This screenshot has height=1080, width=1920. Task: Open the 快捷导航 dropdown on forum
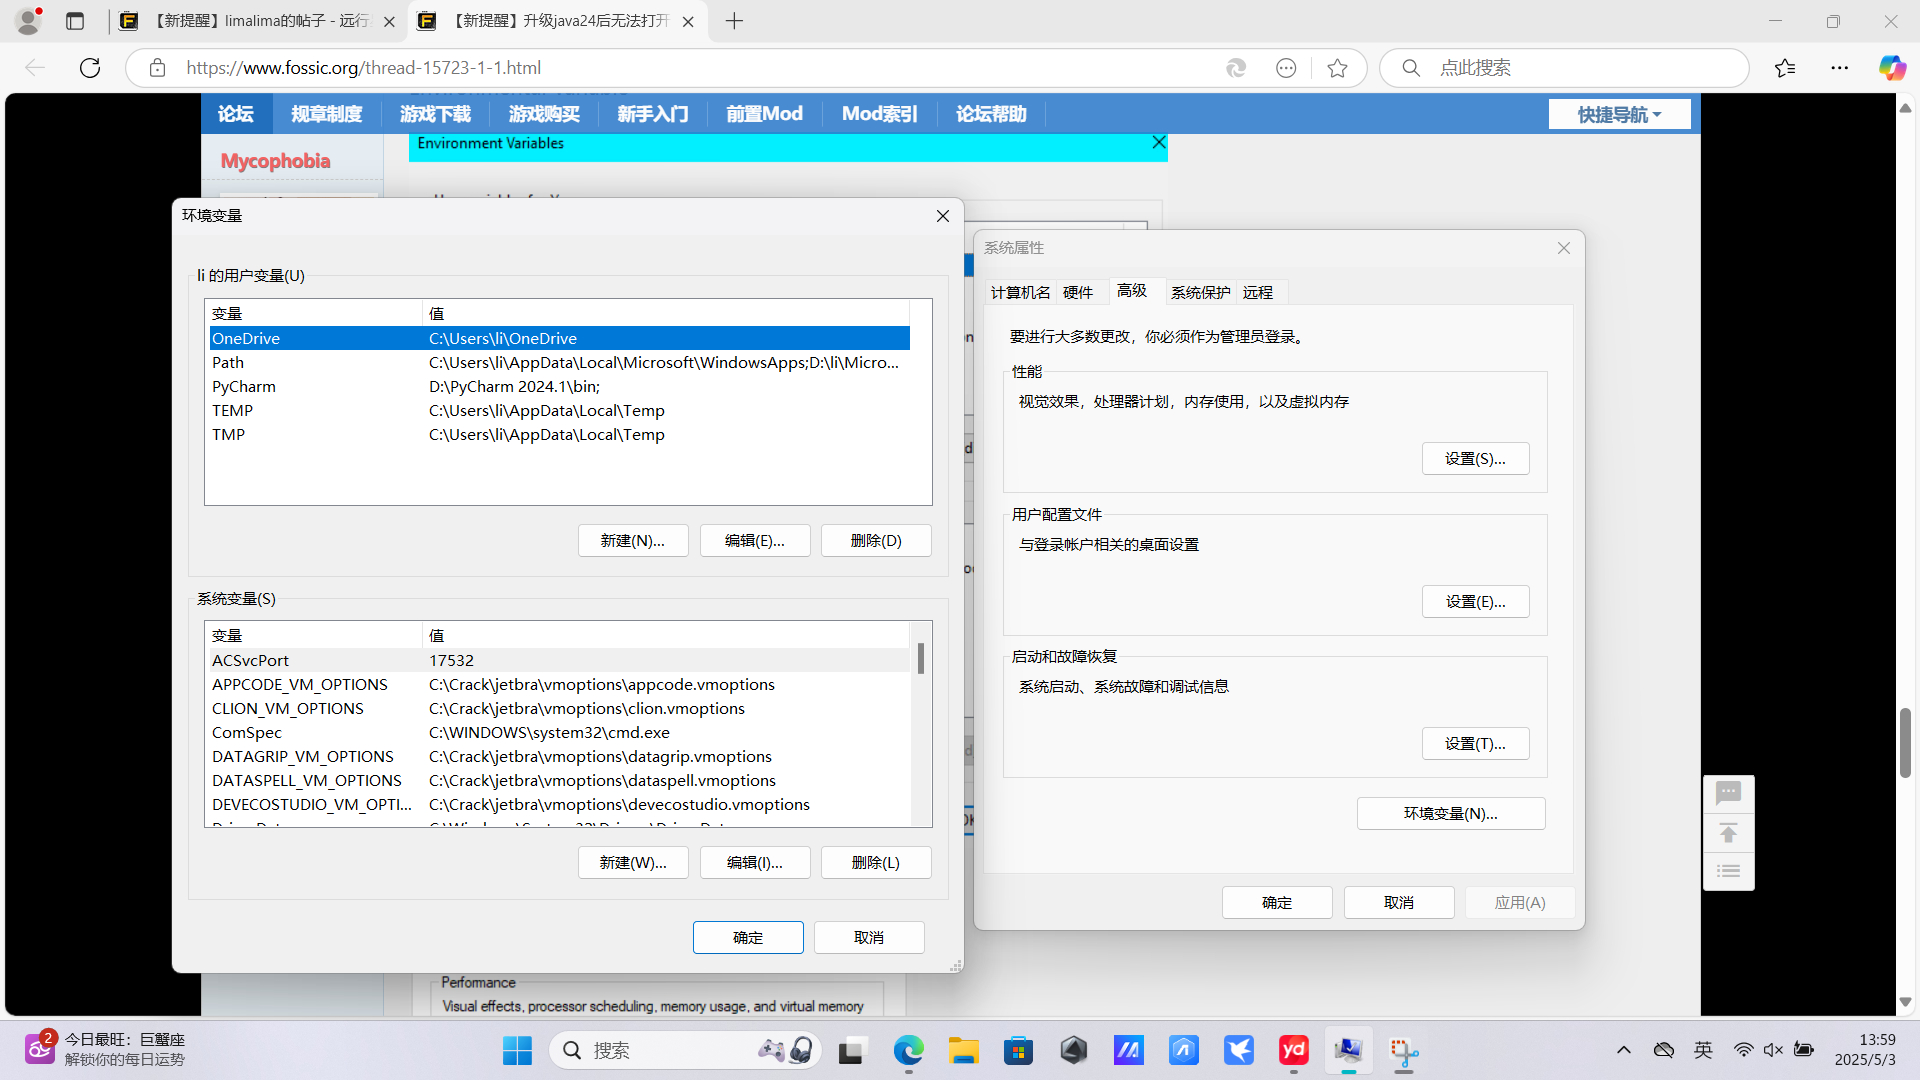click(1618, 114)
